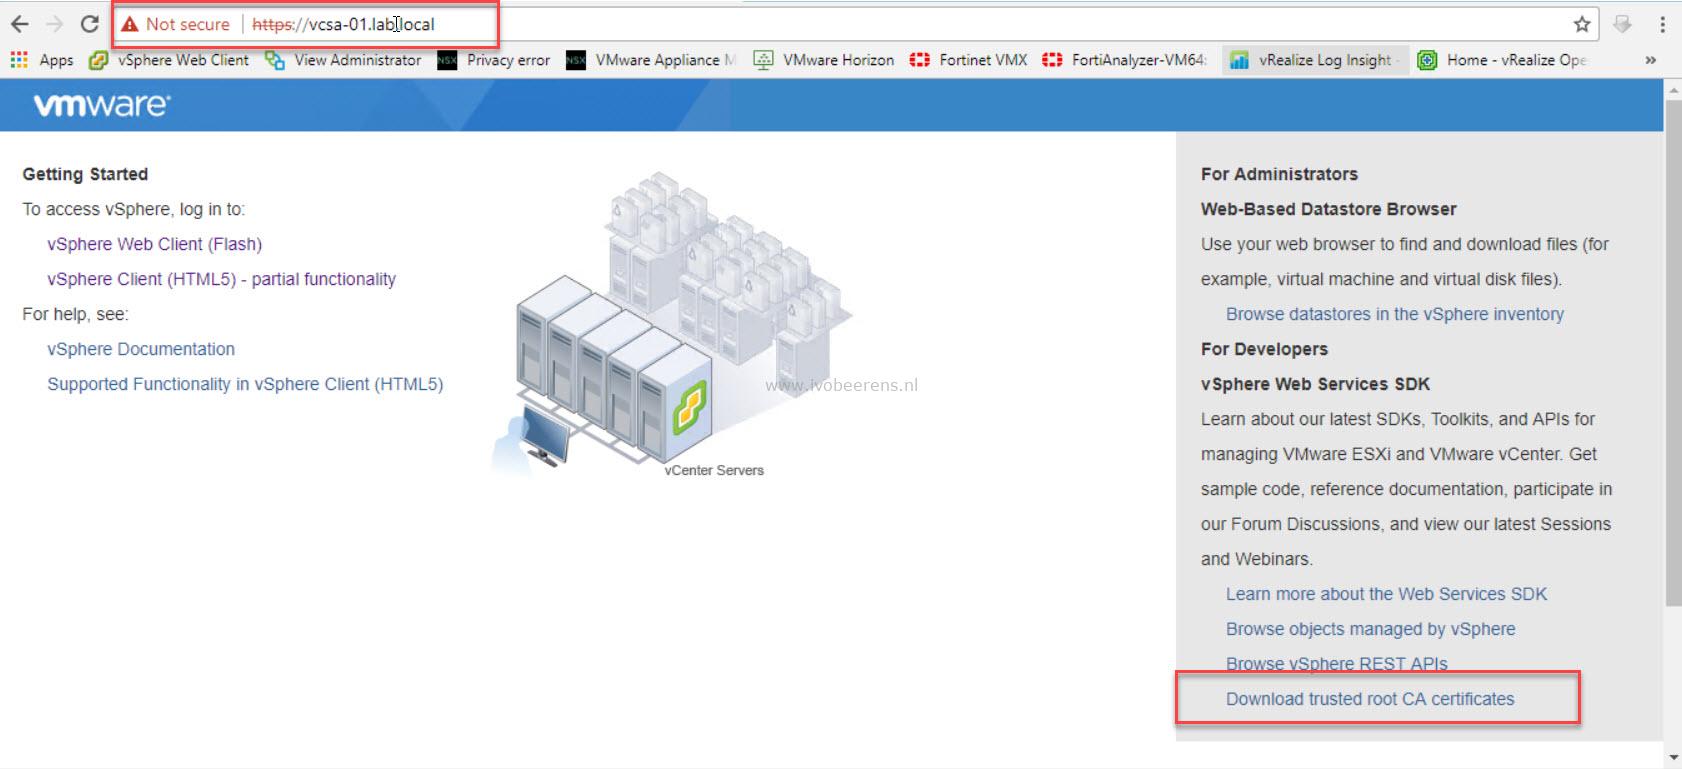Open the VMware Horizon bookmark
This screenshot has width=1682, height=769.
824,60
